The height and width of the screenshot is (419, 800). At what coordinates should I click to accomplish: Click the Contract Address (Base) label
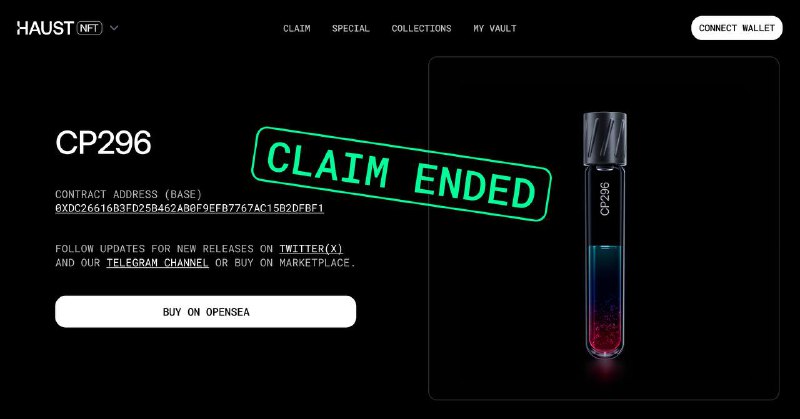(x=128, y=194)
